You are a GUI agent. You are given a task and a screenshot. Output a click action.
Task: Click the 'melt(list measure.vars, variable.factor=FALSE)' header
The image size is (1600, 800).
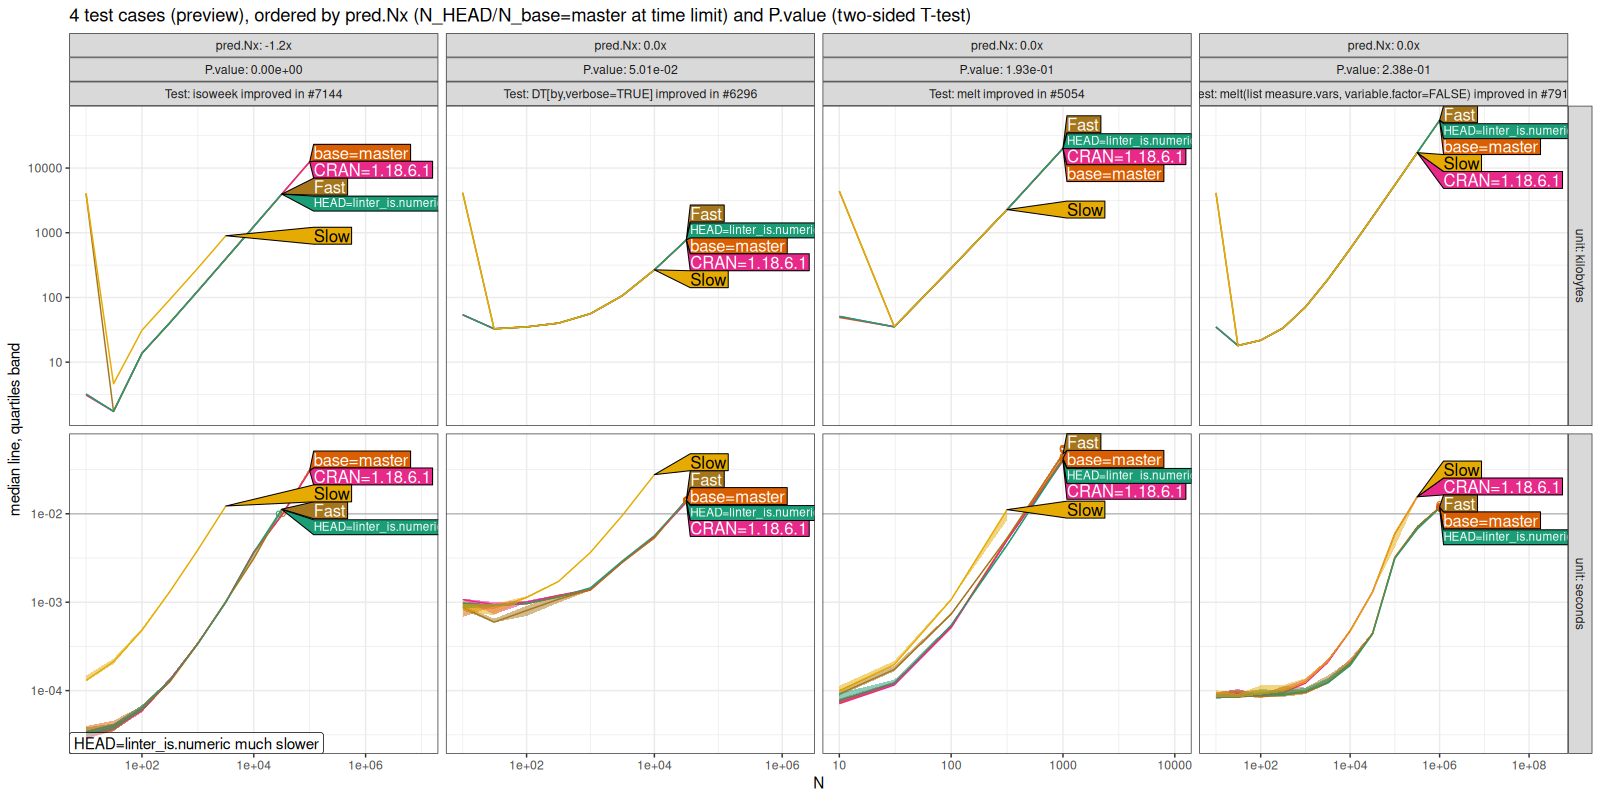click(x=1383, y=94)
